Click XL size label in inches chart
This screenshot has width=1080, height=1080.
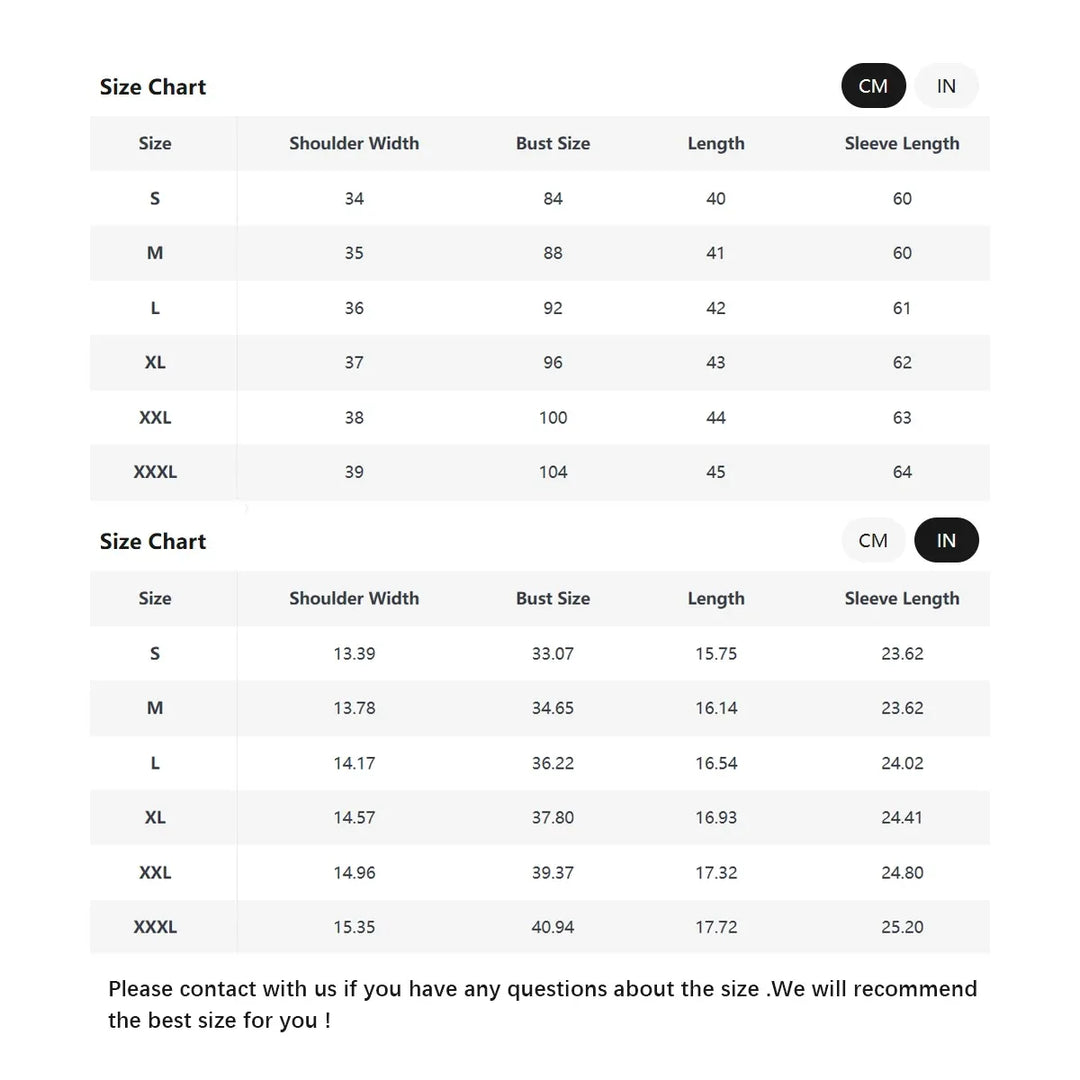pos(155,817)
